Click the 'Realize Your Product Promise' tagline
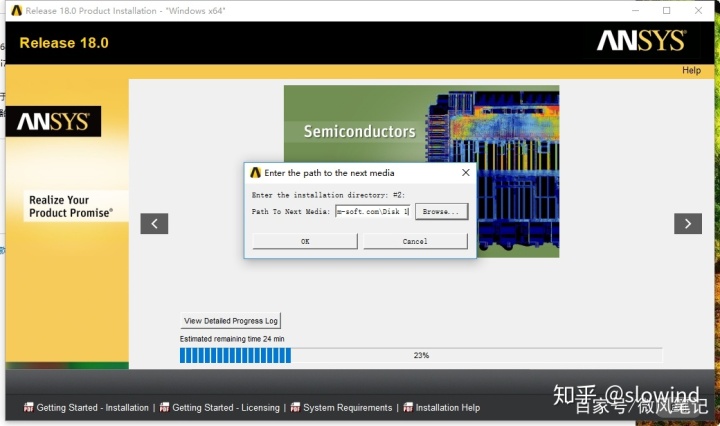This screenshot has width=720, height=426. [x=70, y=206]
